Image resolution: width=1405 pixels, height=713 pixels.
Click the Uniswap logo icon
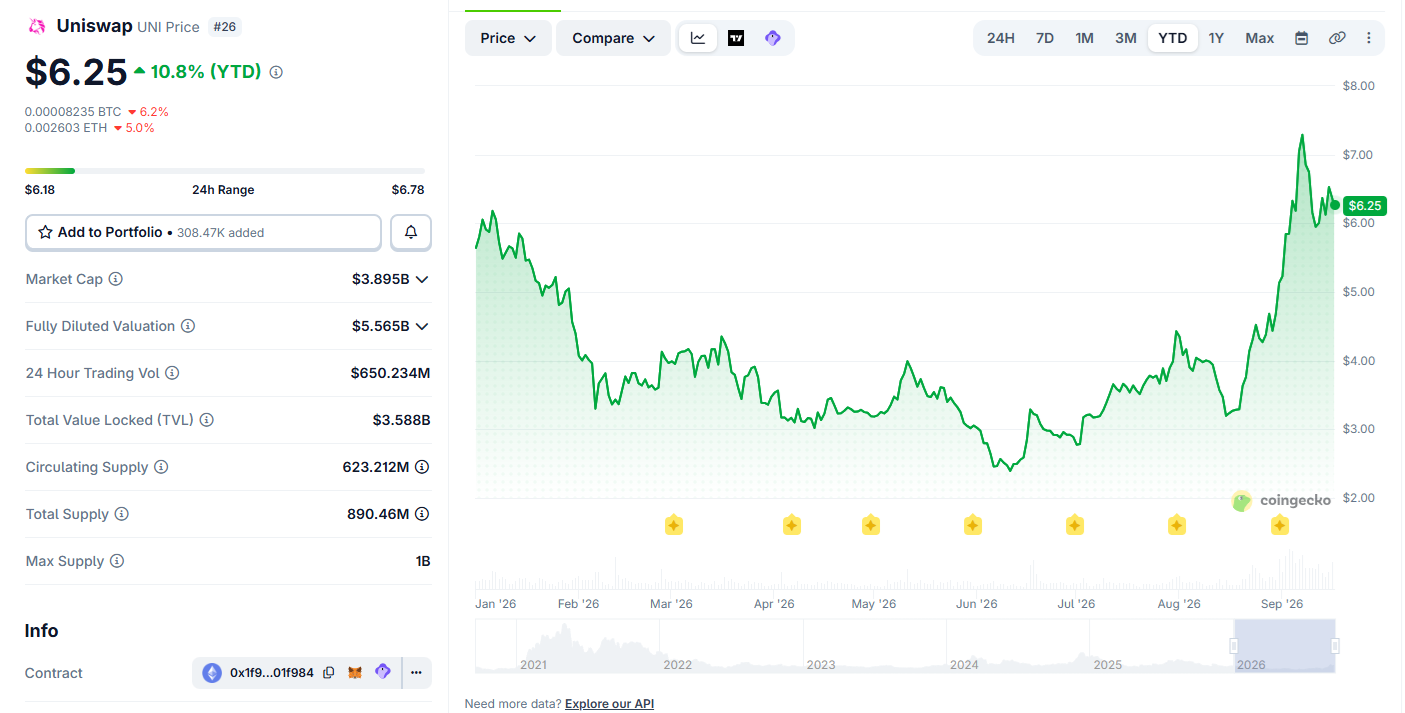(x=37, y=27)
